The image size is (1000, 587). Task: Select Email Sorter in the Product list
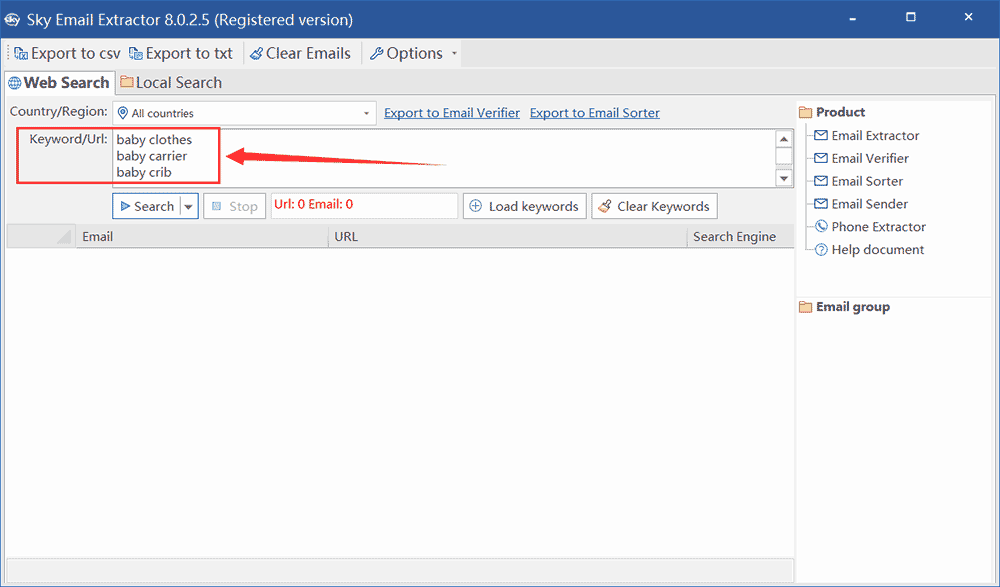click(866, 181)
